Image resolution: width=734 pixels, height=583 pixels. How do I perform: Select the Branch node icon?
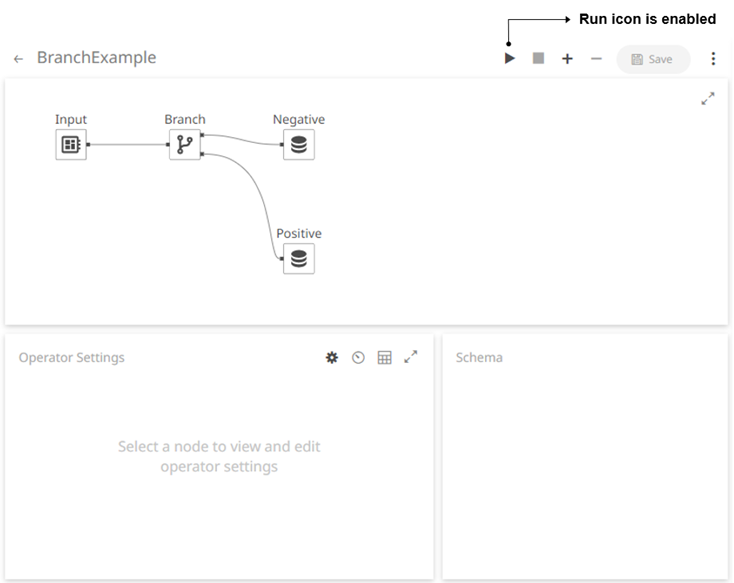coord(184,144)
